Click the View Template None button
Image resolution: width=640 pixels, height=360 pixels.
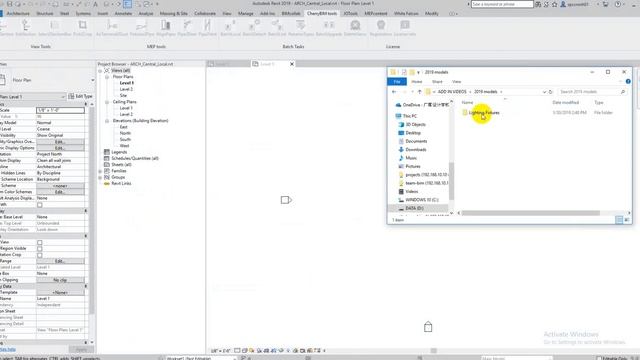click(60, 293)
